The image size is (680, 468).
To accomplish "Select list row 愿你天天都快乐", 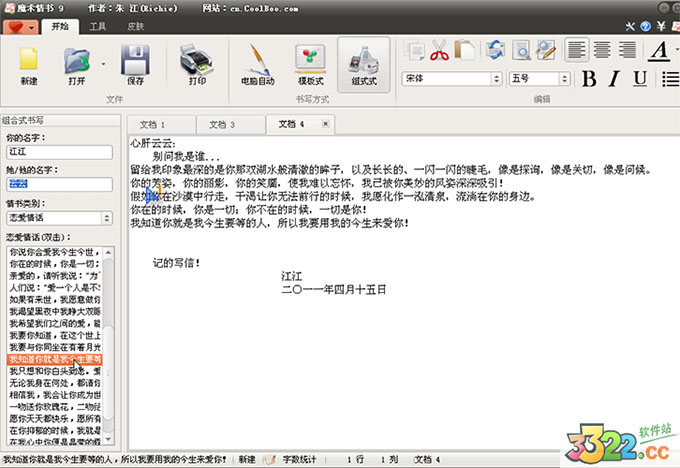I will coord(55,419).
